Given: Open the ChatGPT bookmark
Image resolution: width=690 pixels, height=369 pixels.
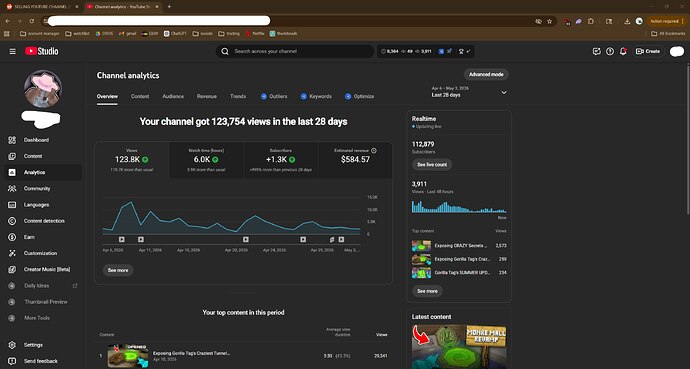Looking at the screenshot, I should [x=175, y=33].
